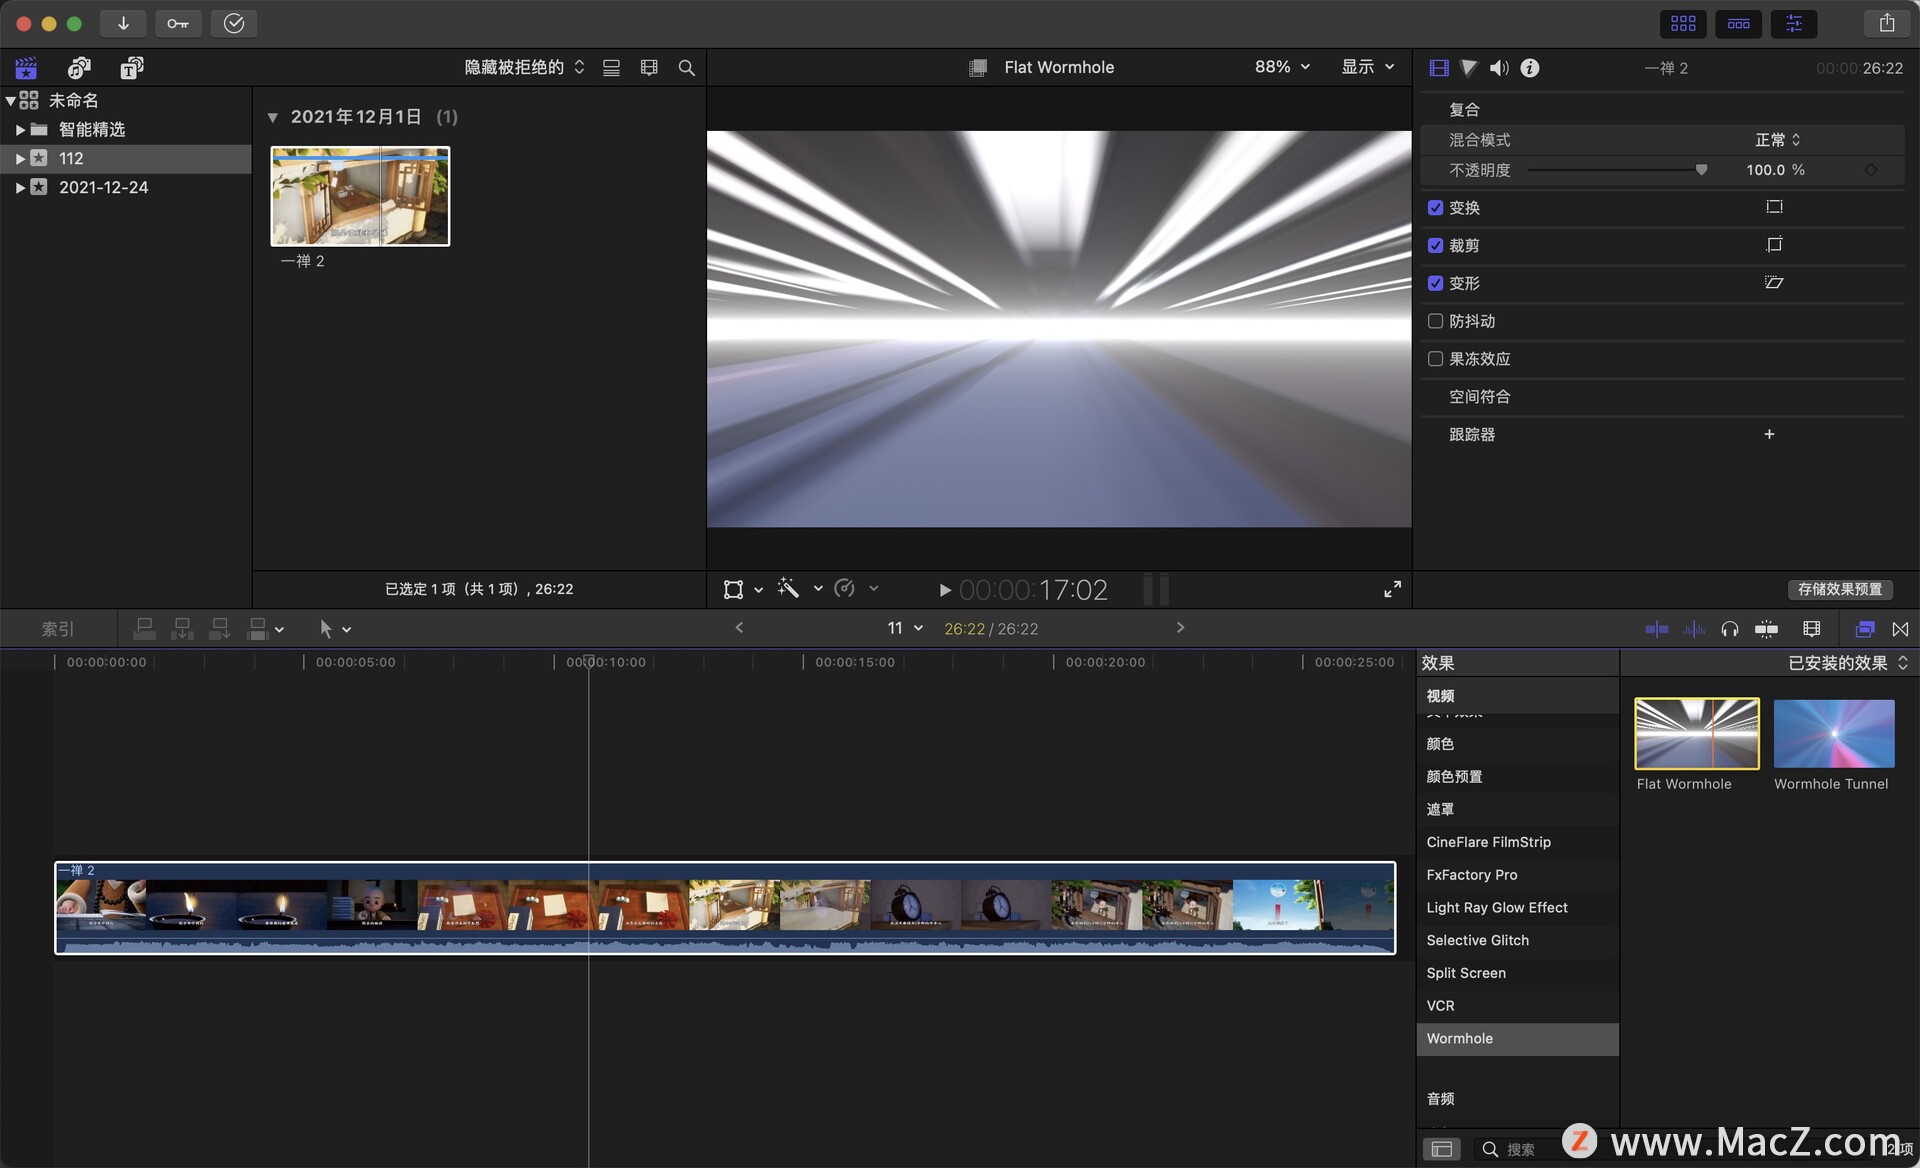Open the info inspector tab
This screenshot has width=1920, height=1168.
tap(1529, 67)
